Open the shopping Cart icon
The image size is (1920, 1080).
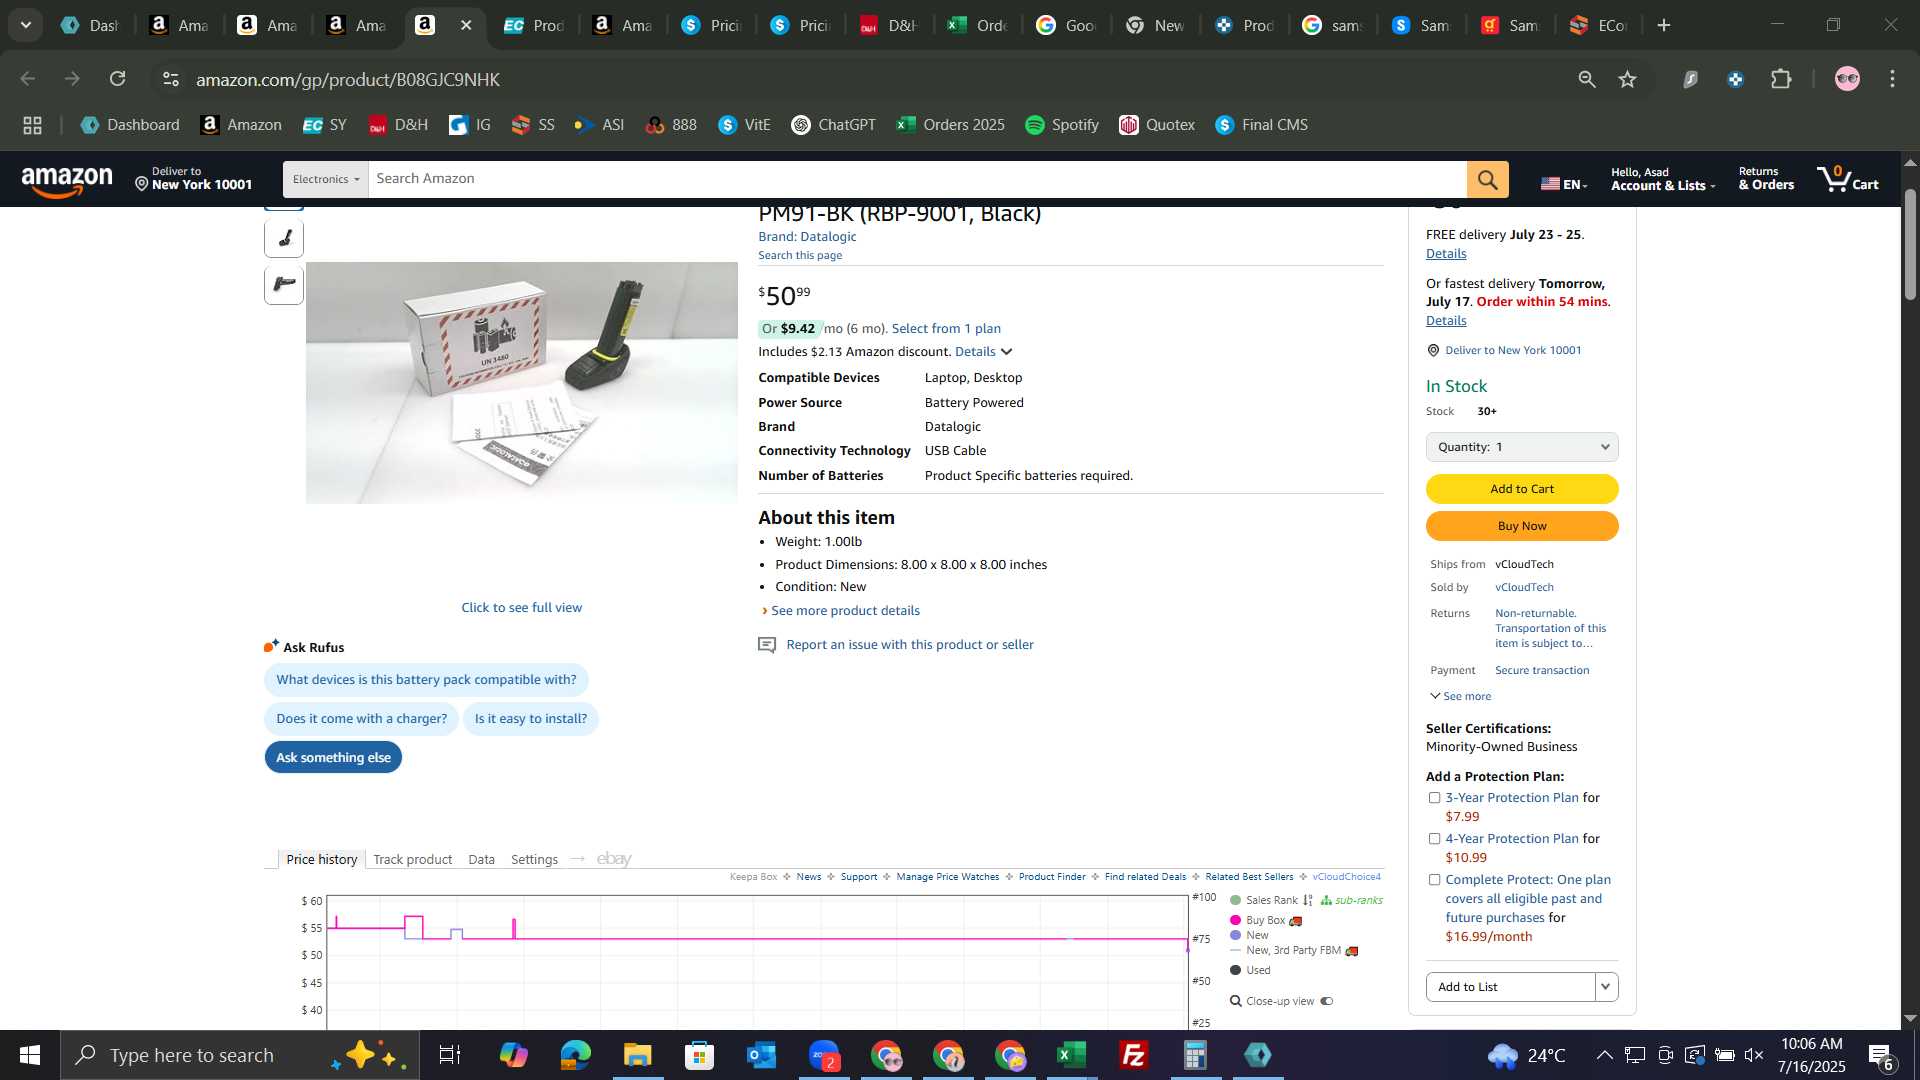(x=1848, y=179)
